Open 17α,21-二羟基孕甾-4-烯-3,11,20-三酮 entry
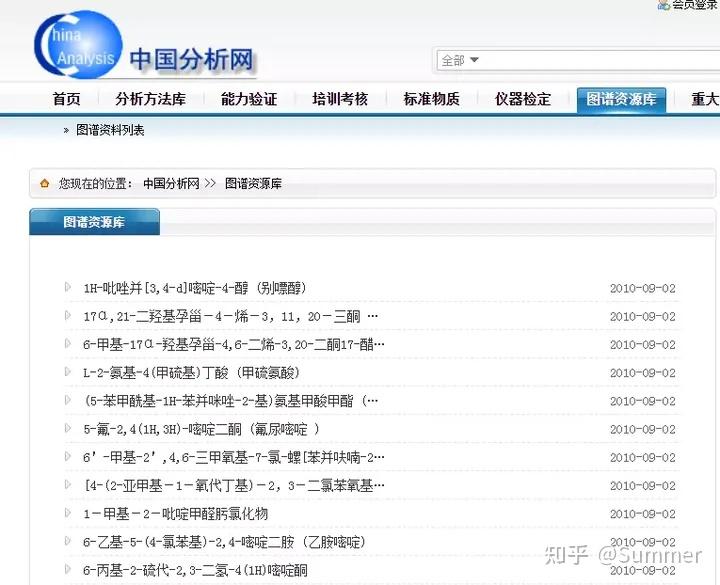This screenshot has width=720, height=585. click(x=231, y=316)
